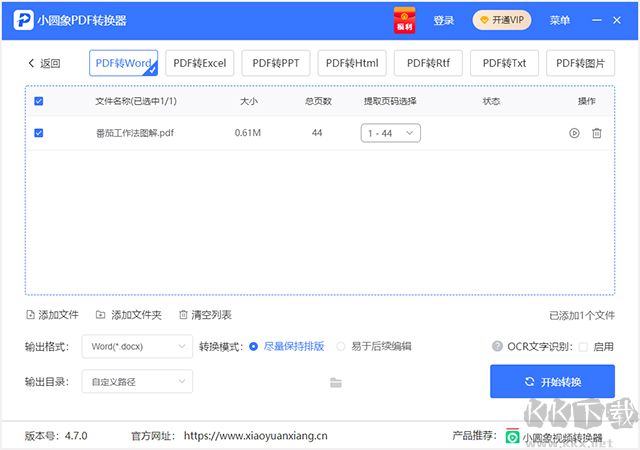Viewport: 640px width, 450px height.
Task: Enable the OCR 启用 checkbox
Action: (583, 347)
